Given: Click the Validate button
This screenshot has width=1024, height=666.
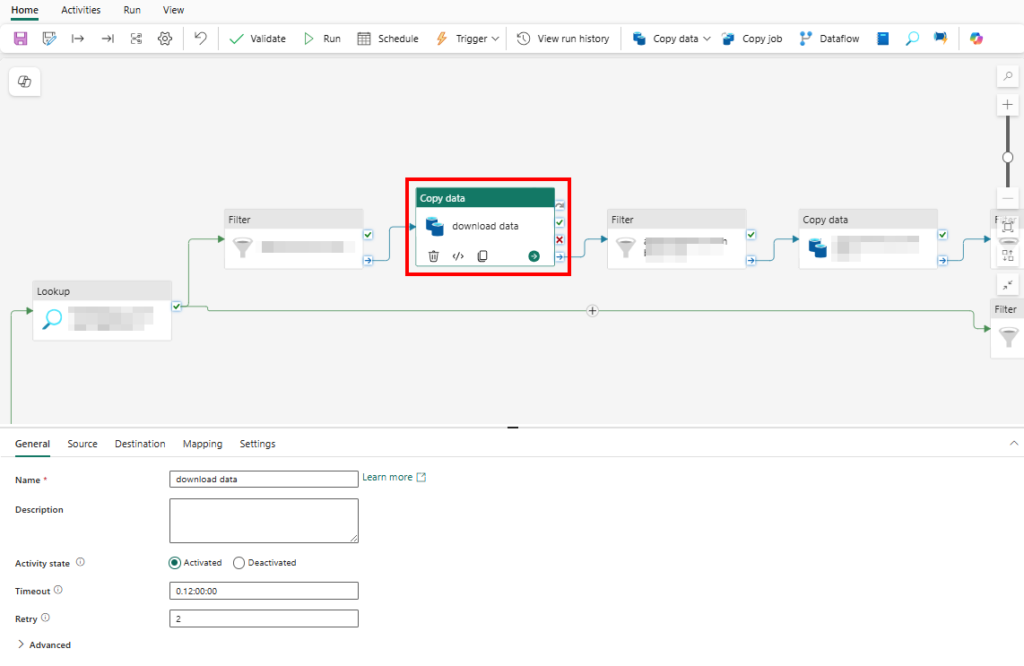Looking at the screenshot, I should point(257,39).
